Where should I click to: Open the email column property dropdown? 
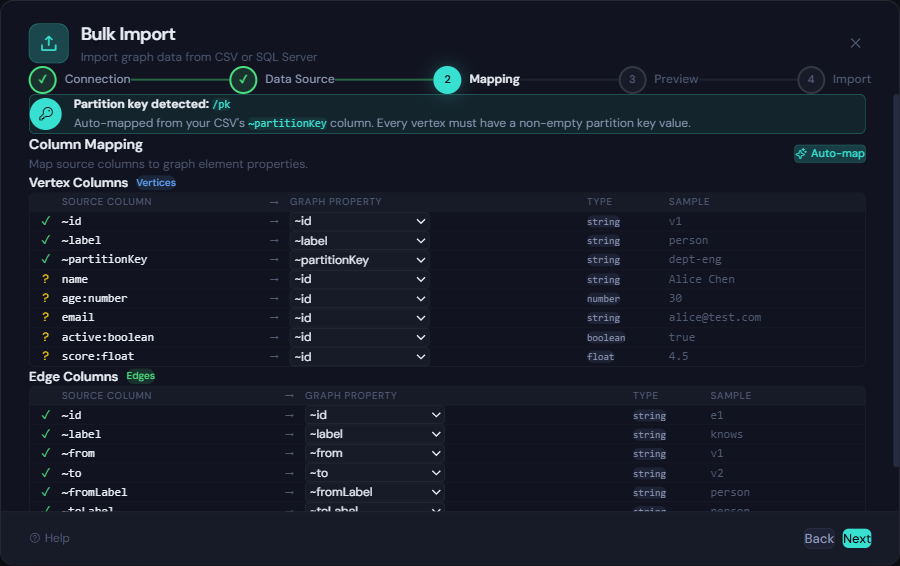pyautogui.click(x=359, y=318)
